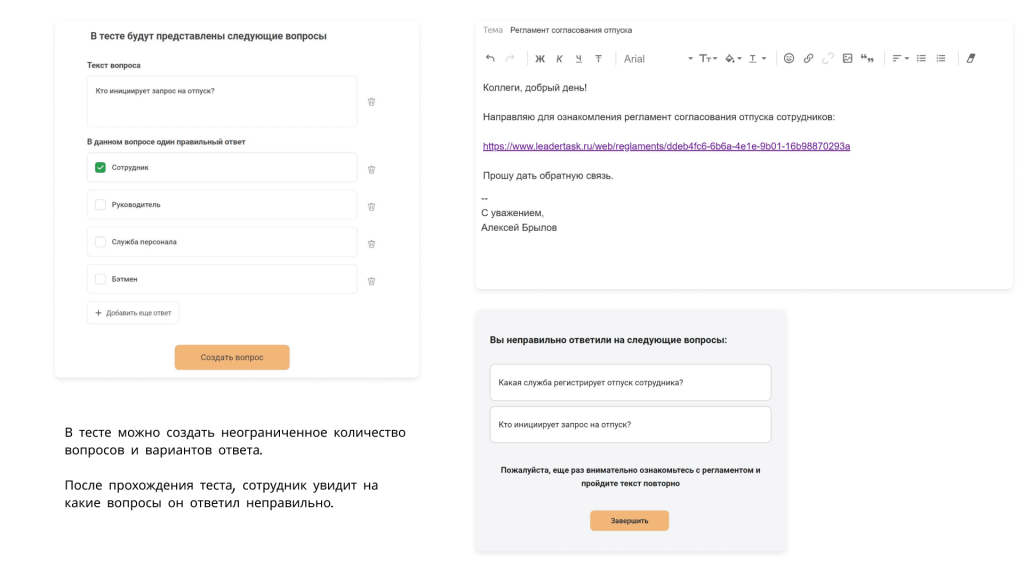This screenshot has width=1024, height=576.
Task: Open the Arial font family dropdown
Action: tap(660, 58)
